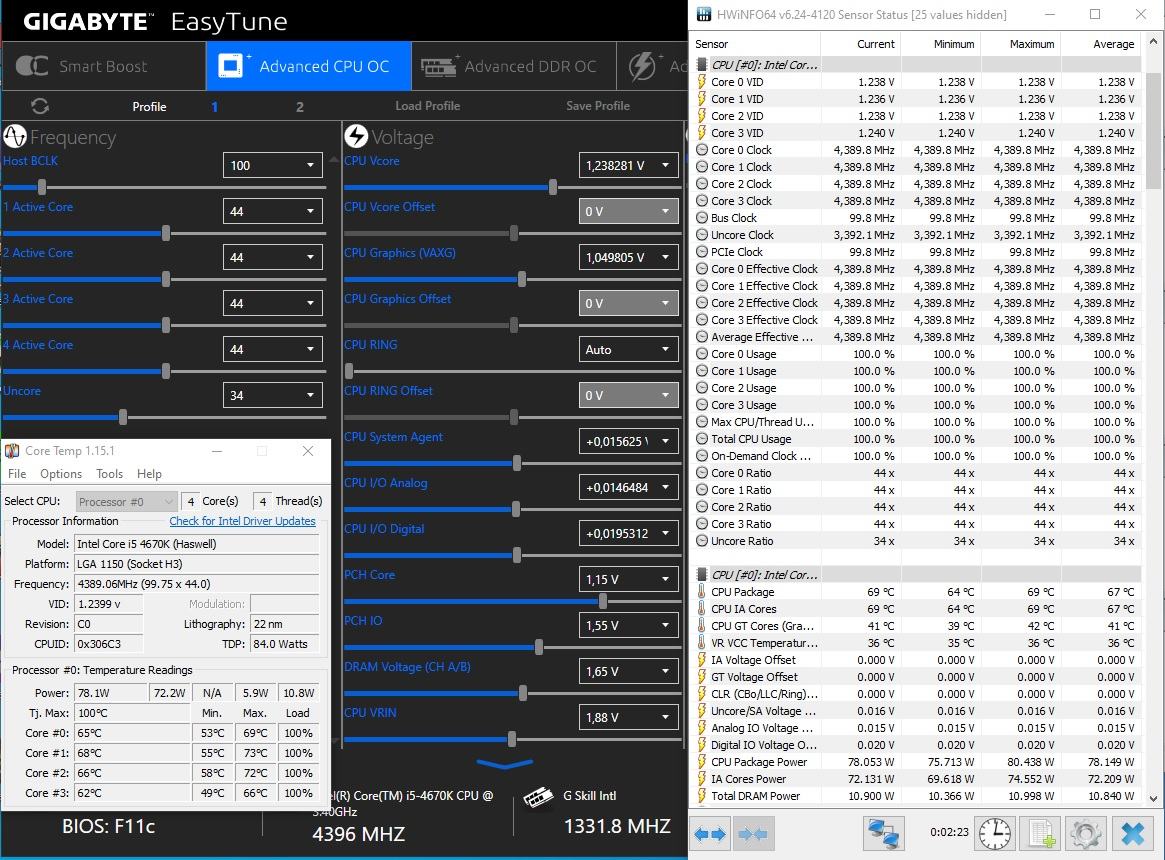Screen dimensions: 1165x860
Task: Click the Current column header in HWiNFO
Action: [876, 44]
